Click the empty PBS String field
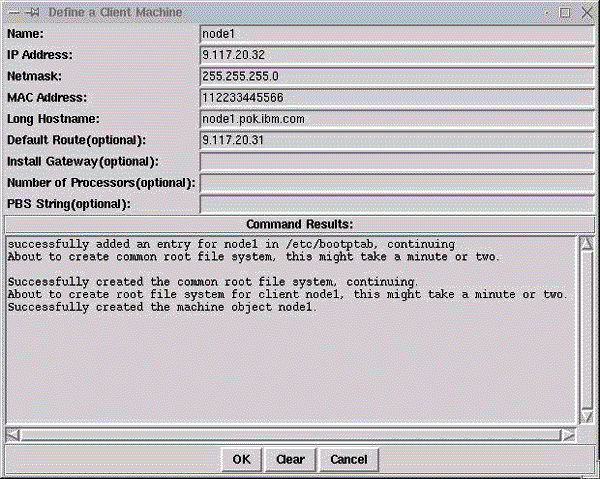The height and width of the screenshot is (479, 600). click(397, 204)
